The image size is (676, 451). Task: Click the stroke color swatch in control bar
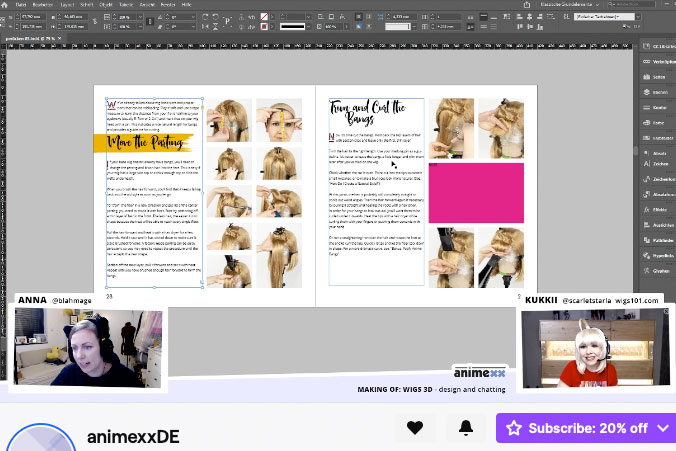264,27
